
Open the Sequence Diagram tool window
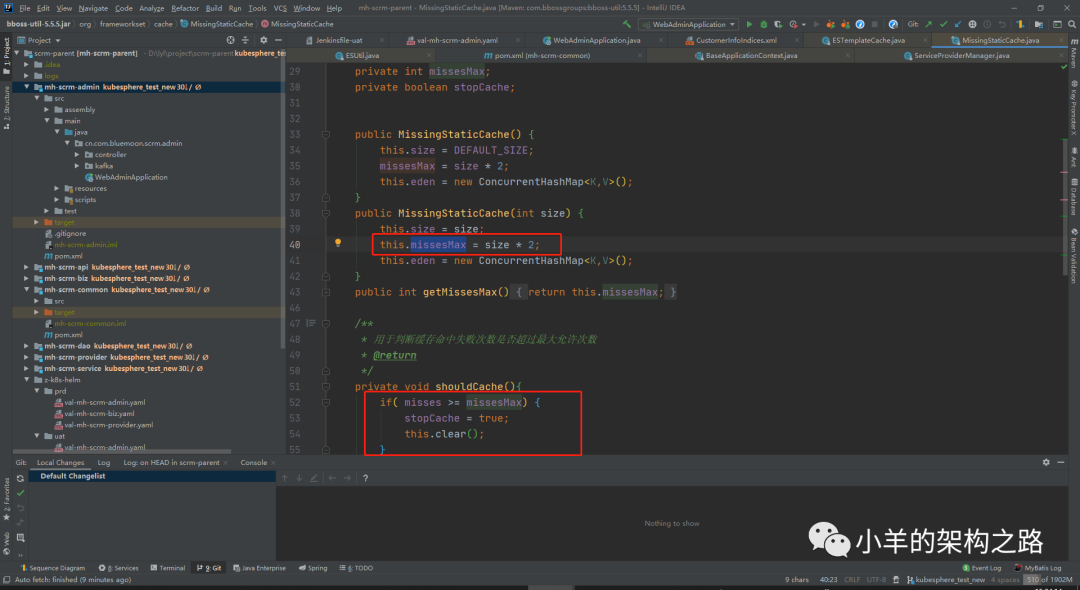[x=52, y=568]
